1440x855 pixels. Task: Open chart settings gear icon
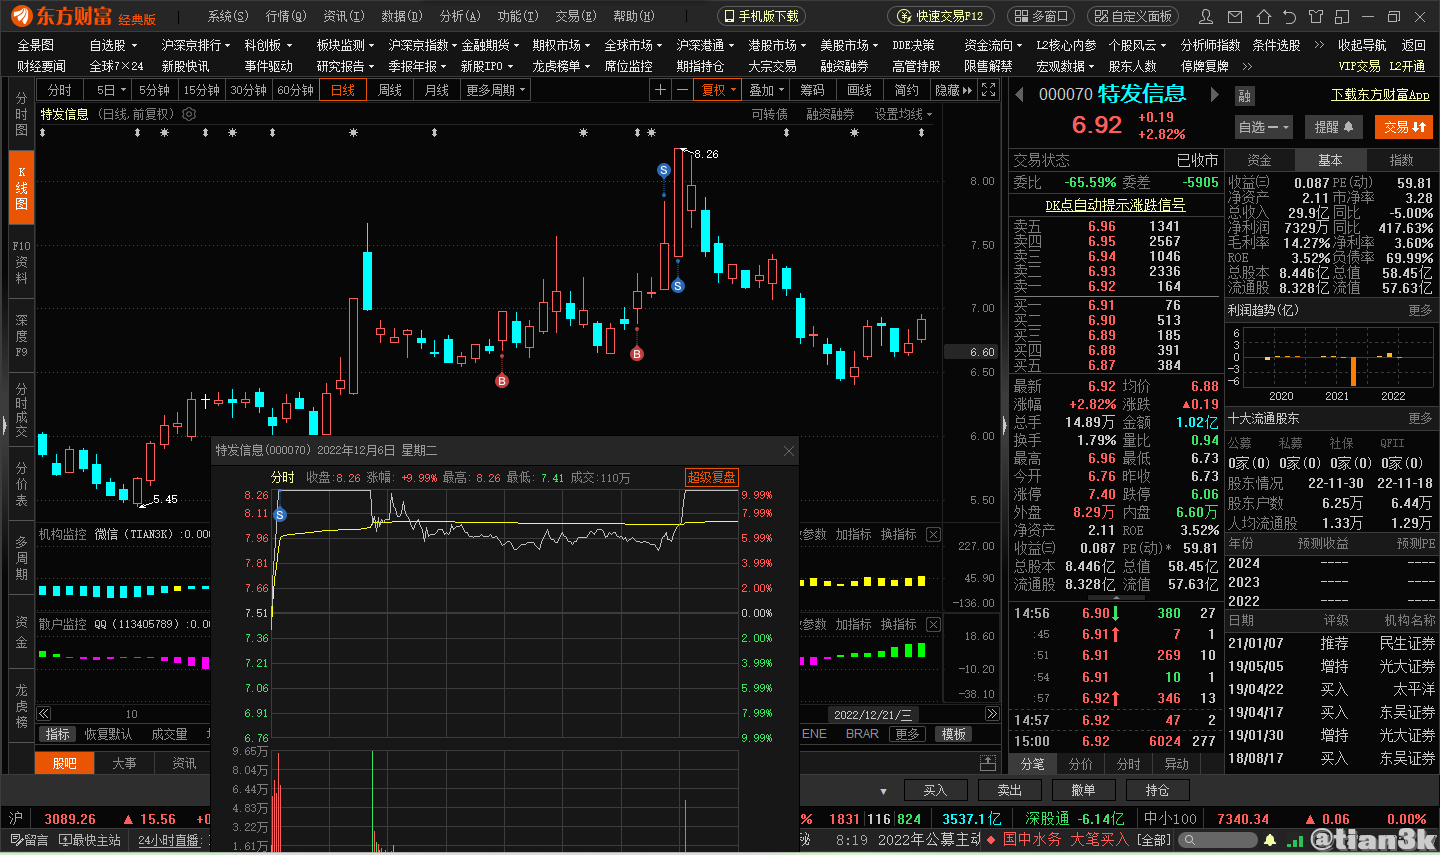[189, 114]
